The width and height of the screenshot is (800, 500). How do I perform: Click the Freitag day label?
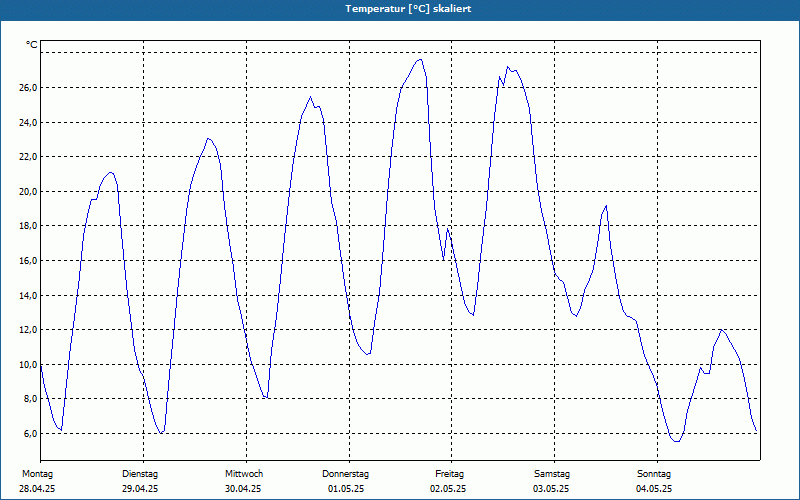point(449,474)
